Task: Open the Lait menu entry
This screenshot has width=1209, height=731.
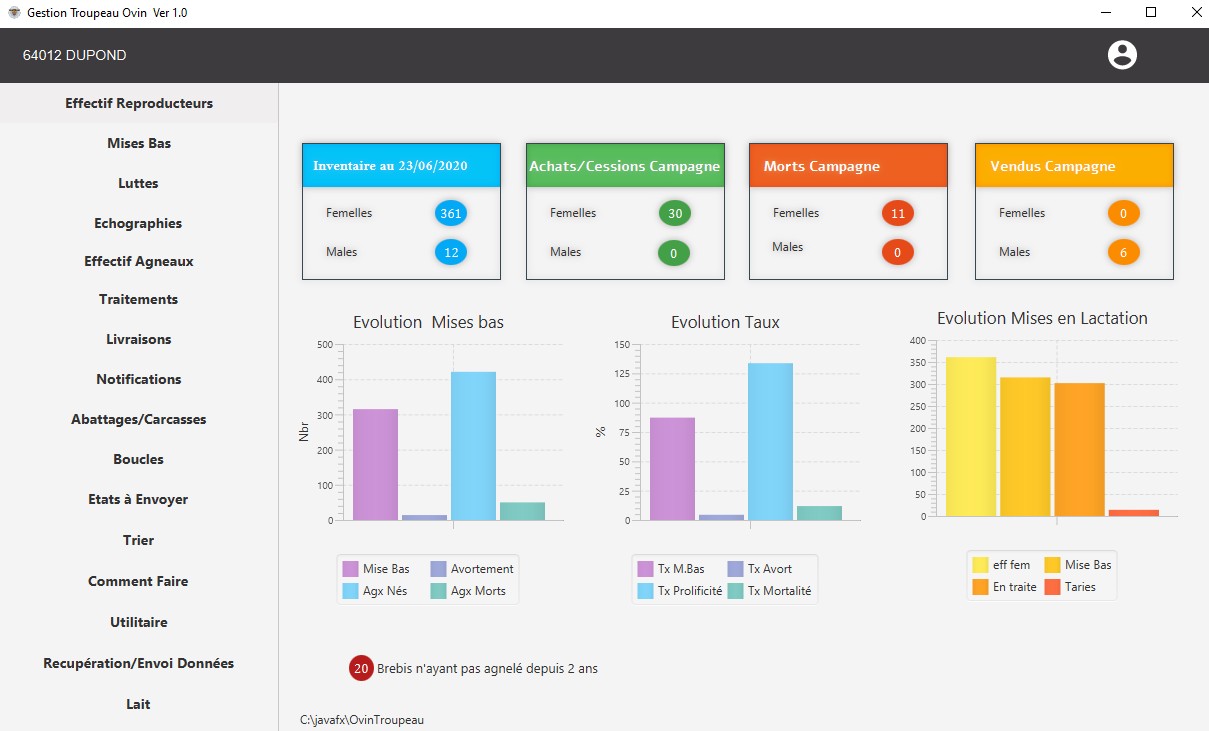Action: (x=139, y=704)
